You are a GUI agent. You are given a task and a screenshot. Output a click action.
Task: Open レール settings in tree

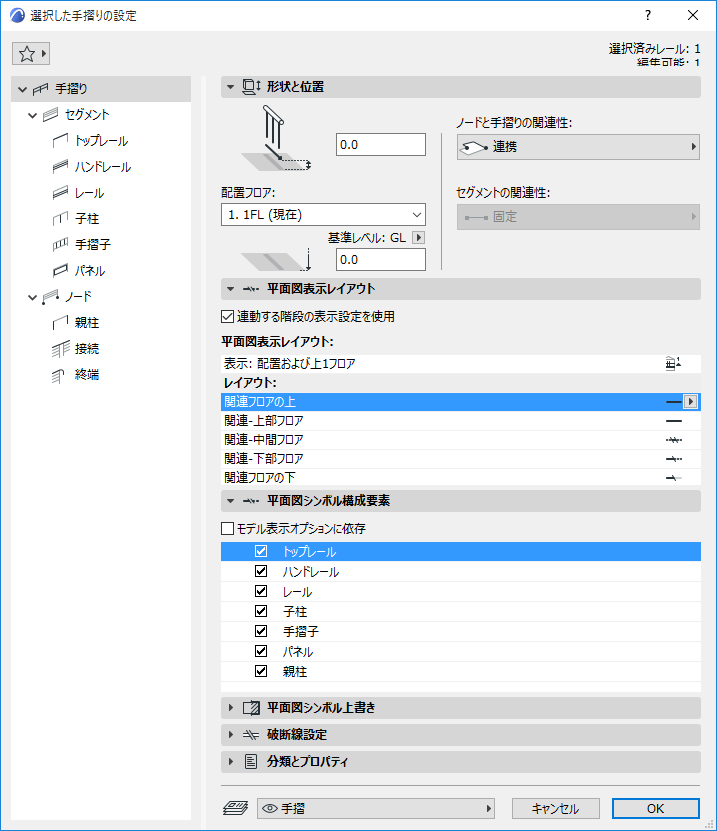89,192
